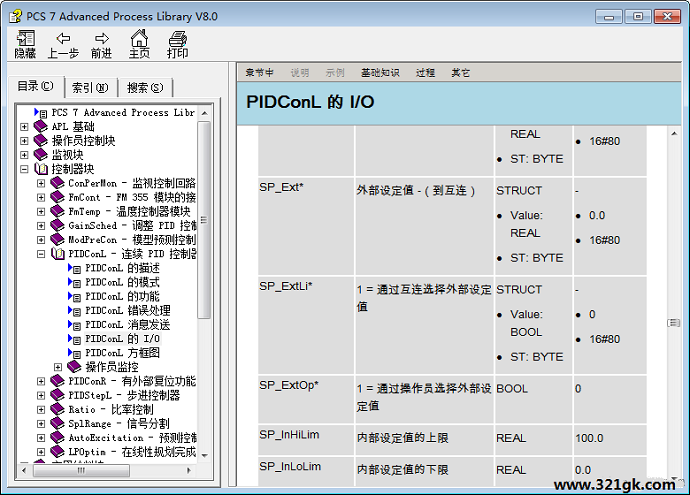Go back with the 上一步 arrow icon

(x=63, y=39)
